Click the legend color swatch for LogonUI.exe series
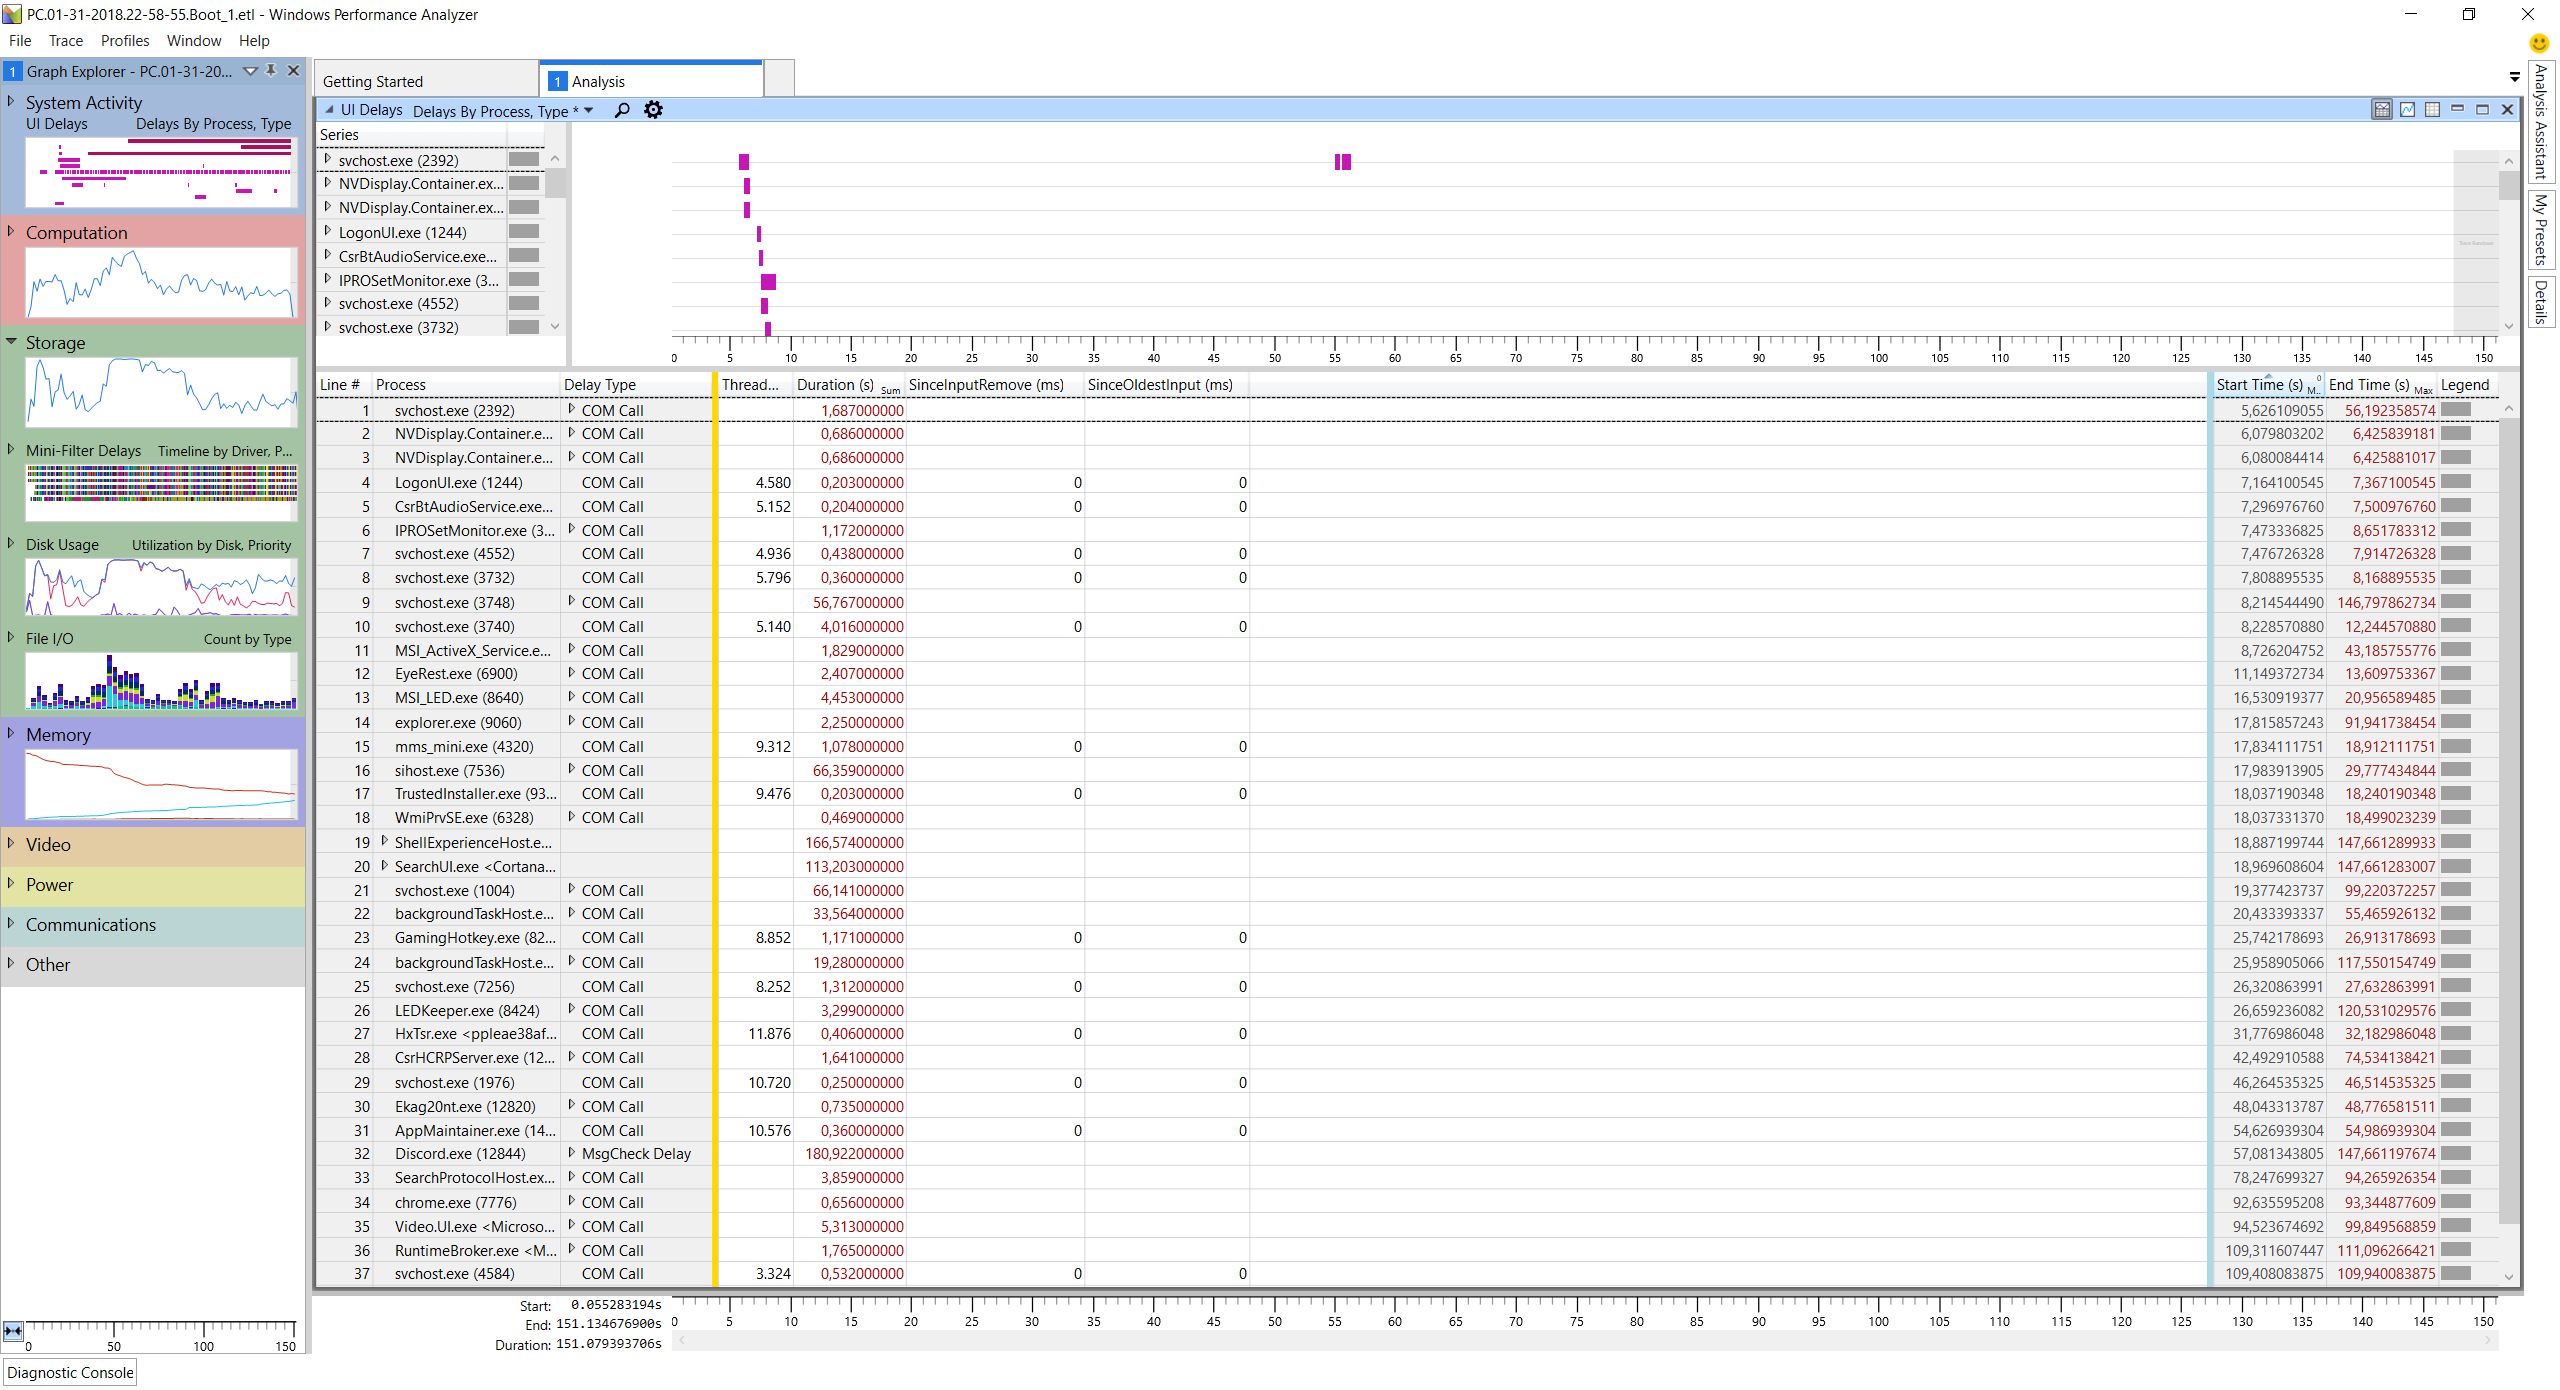 523,232
